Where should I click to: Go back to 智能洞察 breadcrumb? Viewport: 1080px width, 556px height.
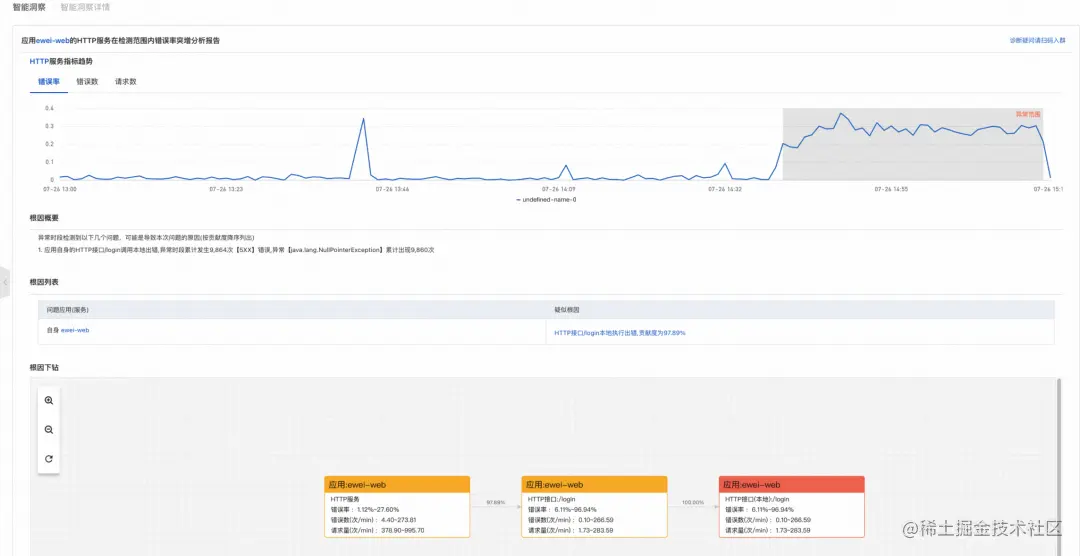point(29,7)
